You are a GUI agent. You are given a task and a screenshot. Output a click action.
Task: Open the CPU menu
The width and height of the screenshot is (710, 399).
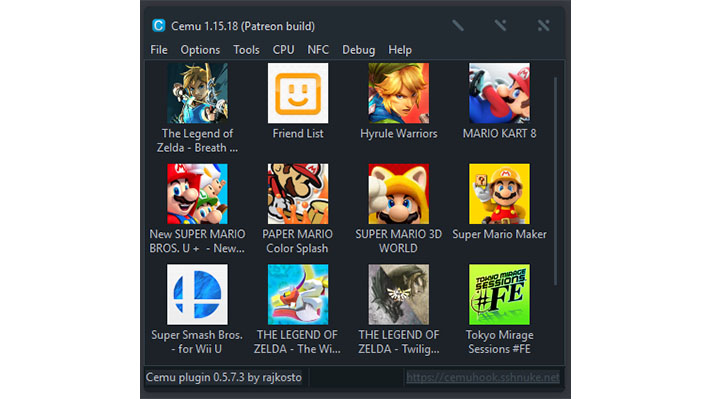(283, 50)
